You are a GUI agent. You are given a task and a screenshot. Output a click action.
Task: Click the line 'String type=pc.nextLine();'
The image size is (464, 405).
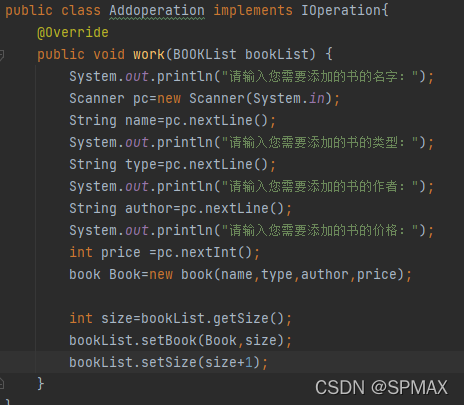click(x=172, y=165)
